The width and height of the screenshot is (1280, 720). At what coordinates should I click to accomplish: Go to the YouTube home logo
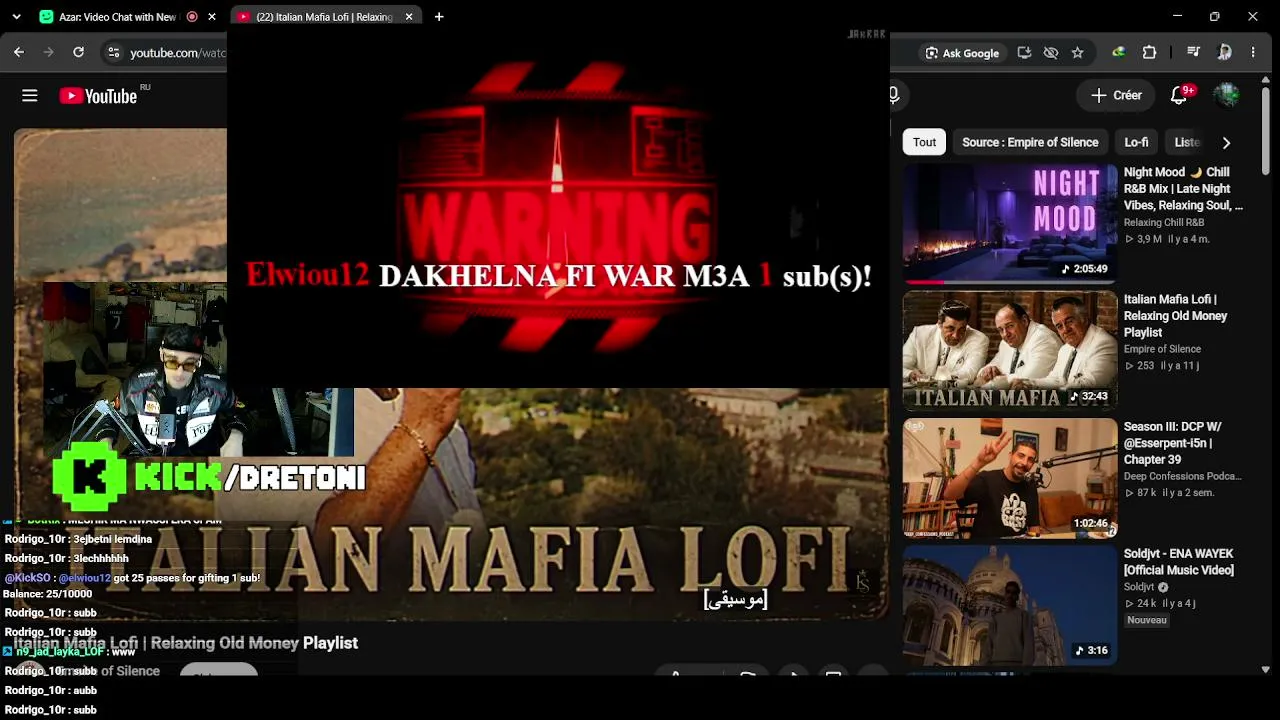point(98,96)
